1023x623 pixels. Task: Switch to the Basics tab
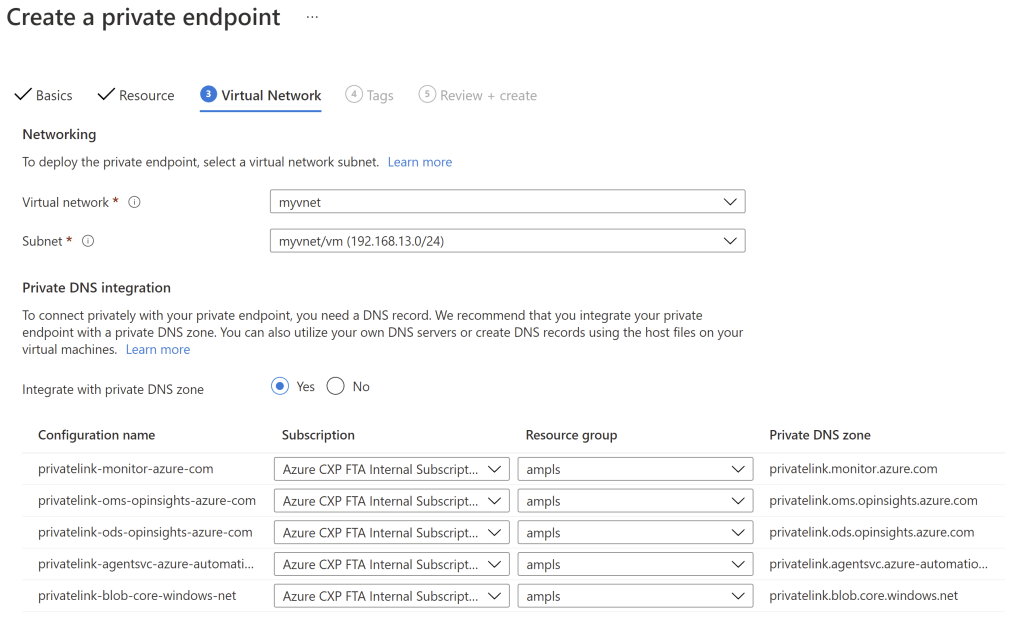(54, 96)
